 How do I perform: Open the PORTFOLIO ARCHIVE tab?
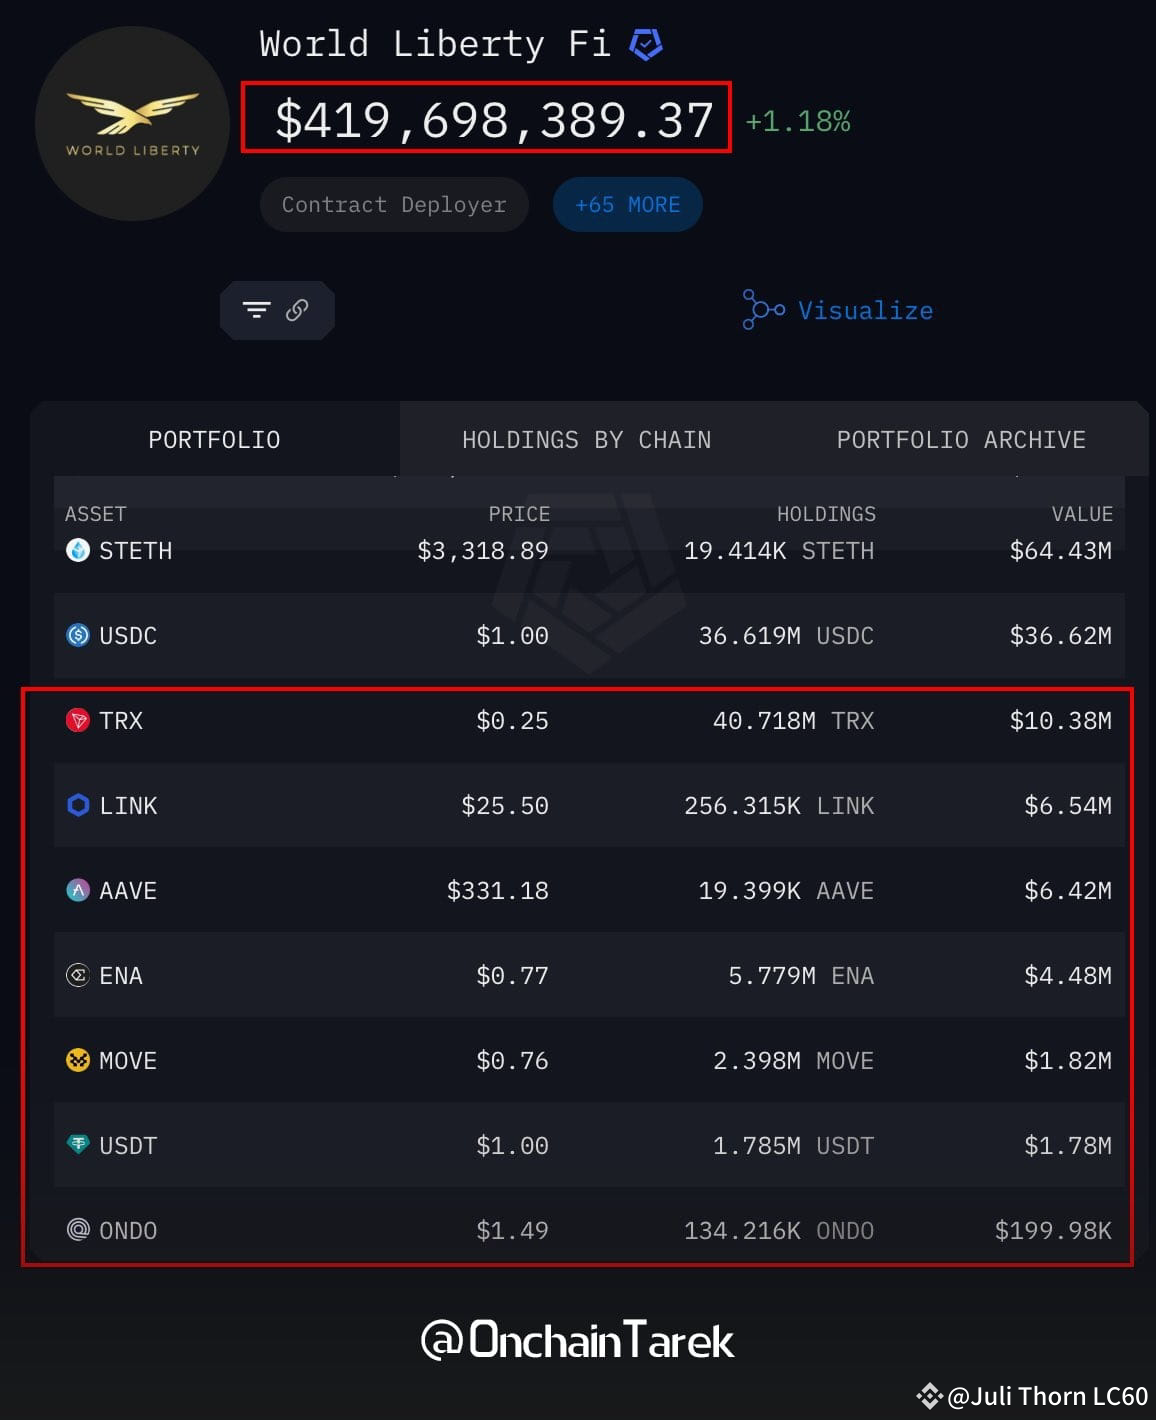tap(961, 439)
